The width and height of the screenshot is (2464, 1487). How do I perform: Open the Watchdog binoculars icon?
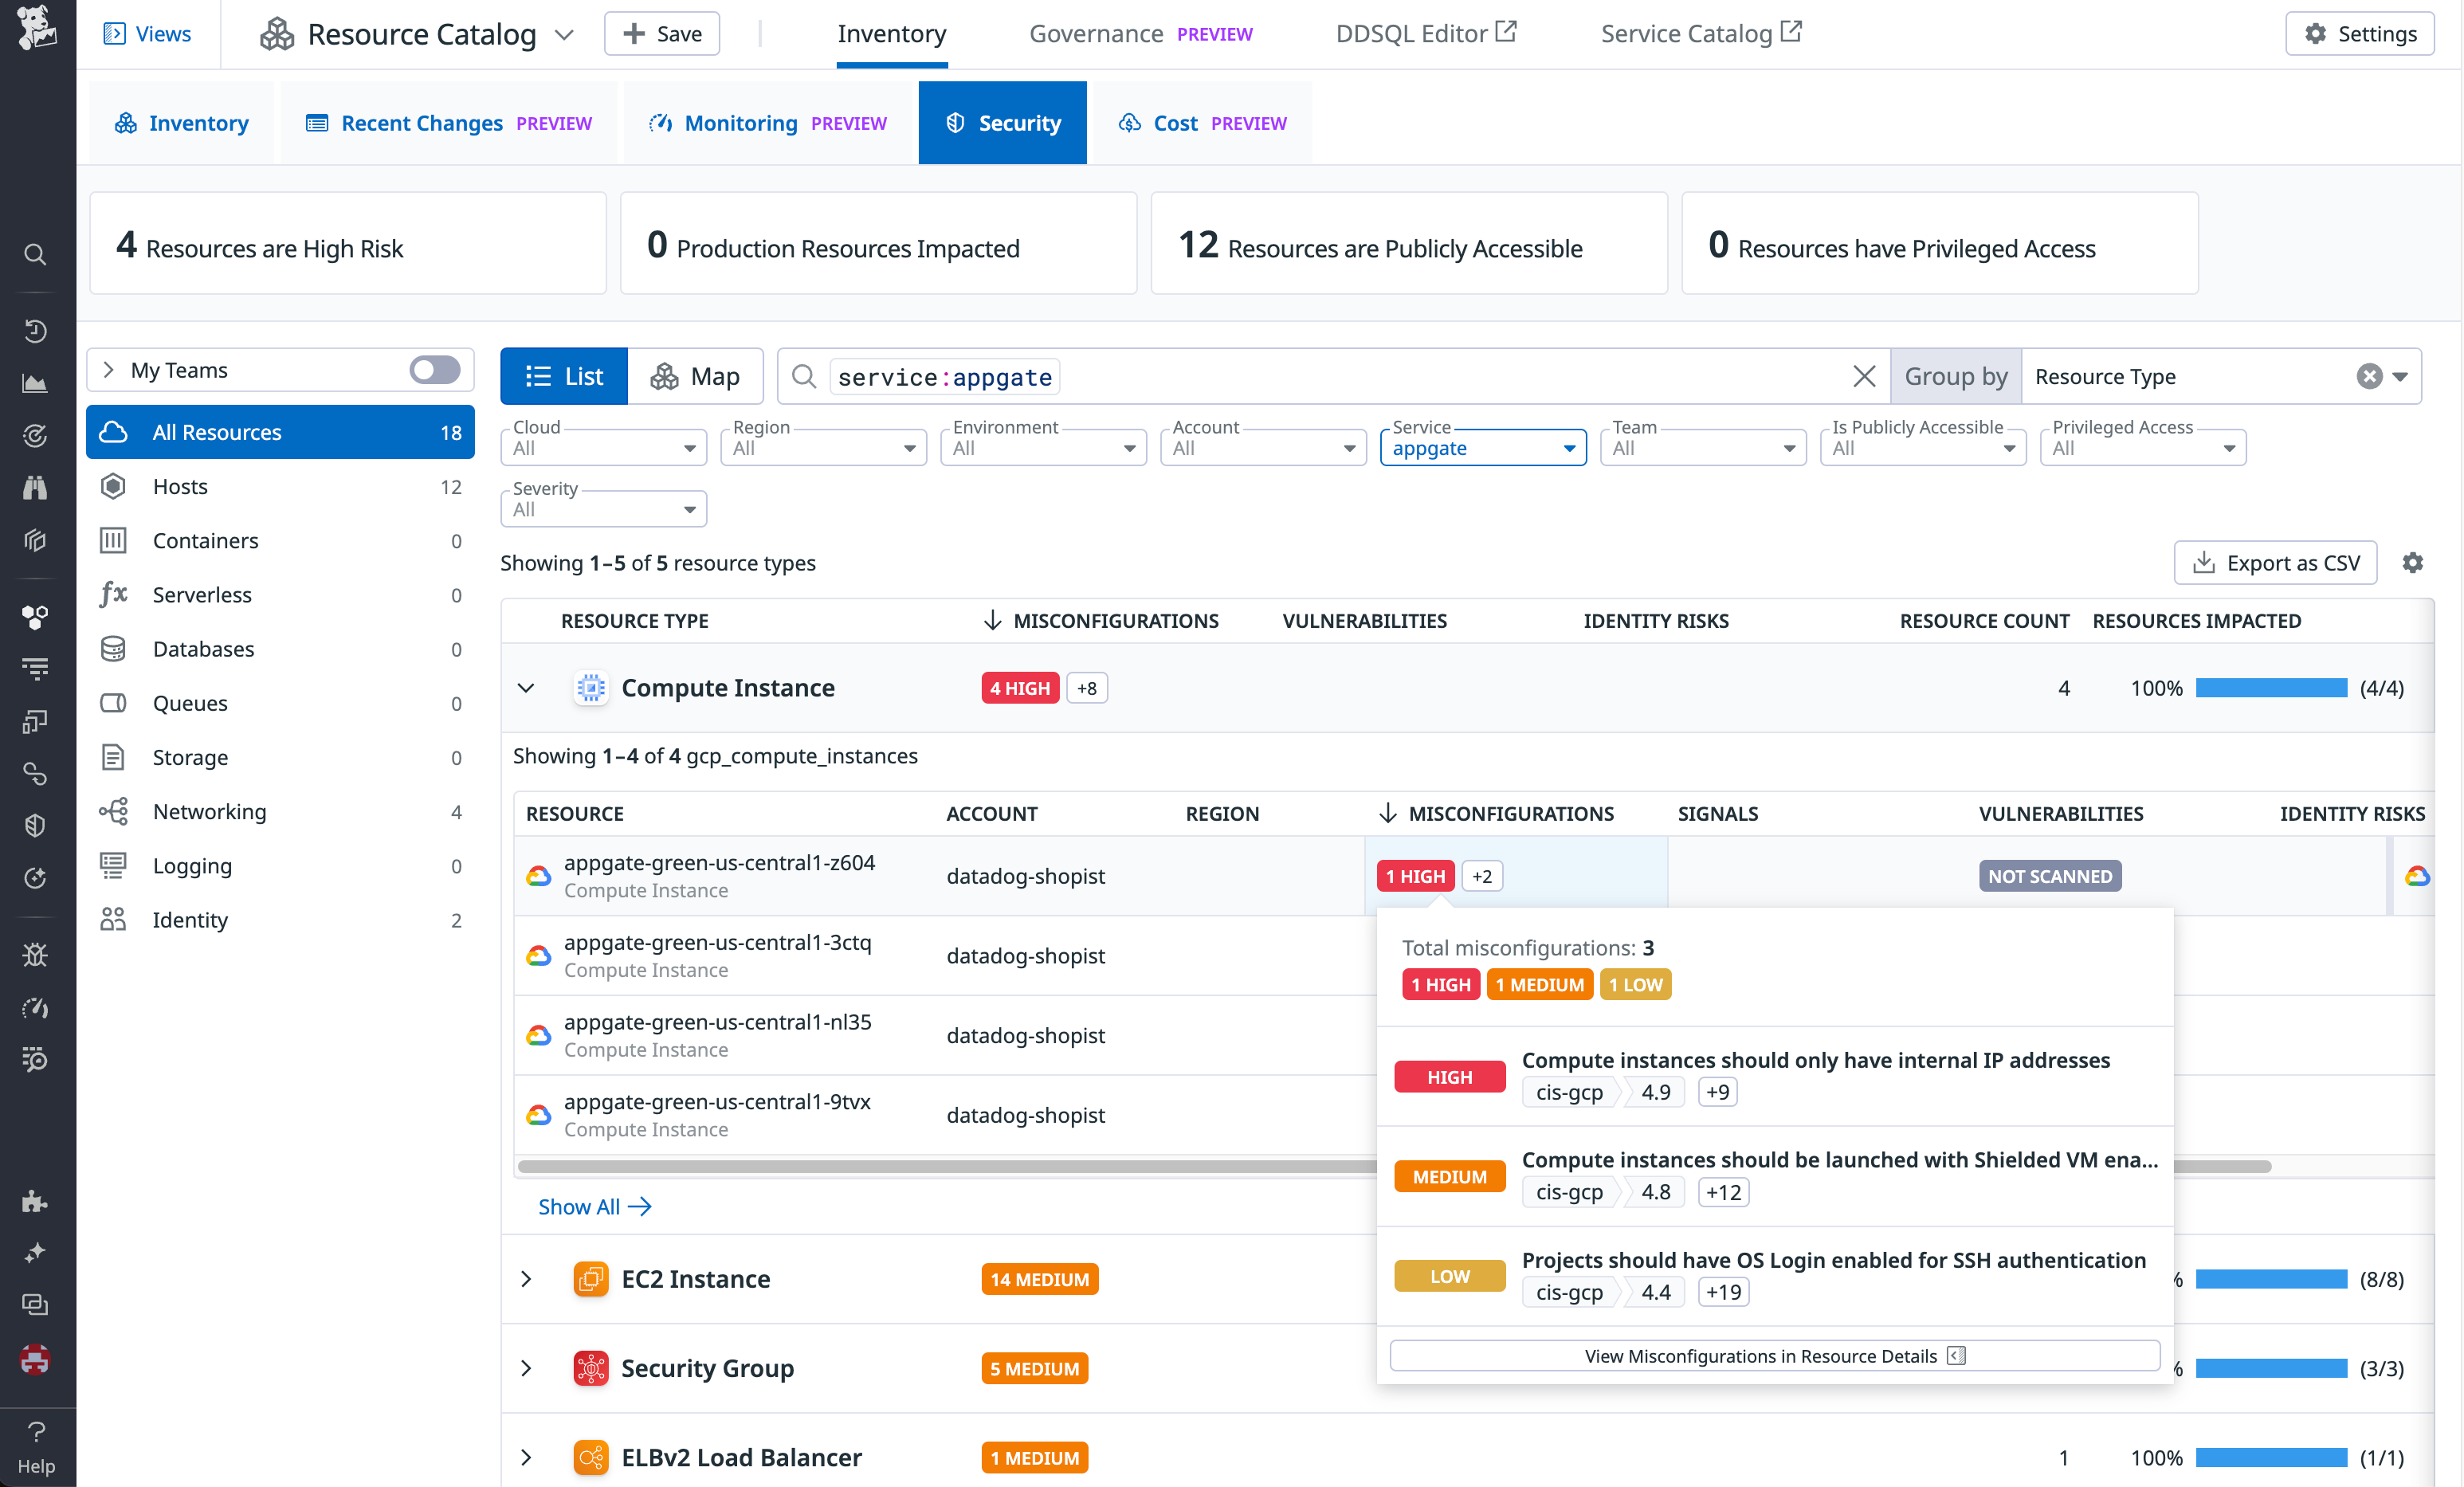click(x=35, y=487)
